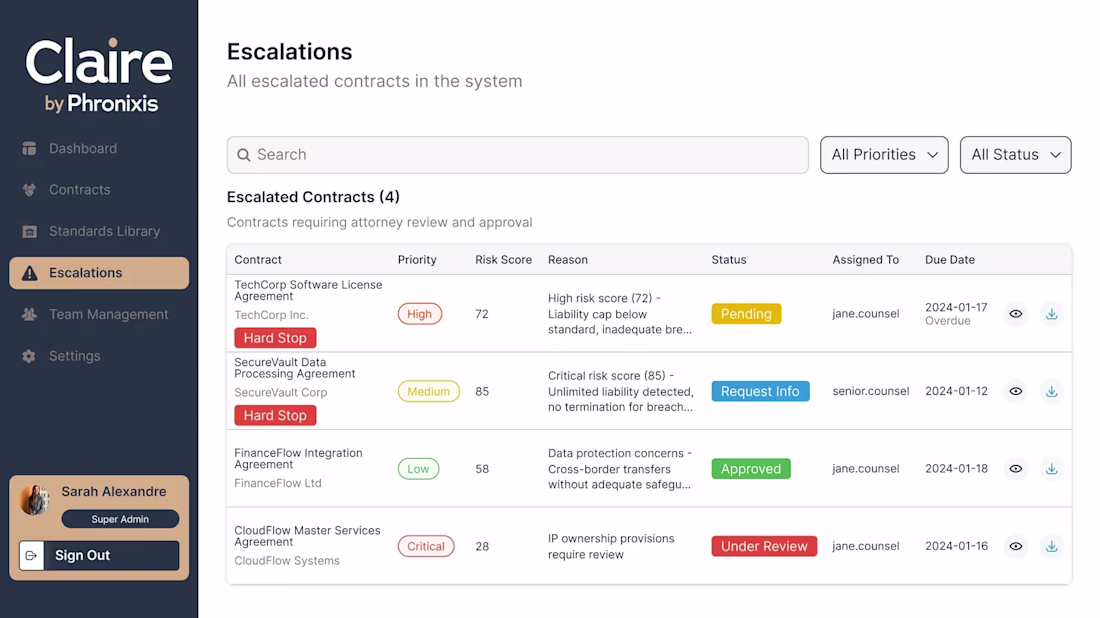
Task: Click the SecureVault Hard Stop tag
Action: (x=275, y=415)
